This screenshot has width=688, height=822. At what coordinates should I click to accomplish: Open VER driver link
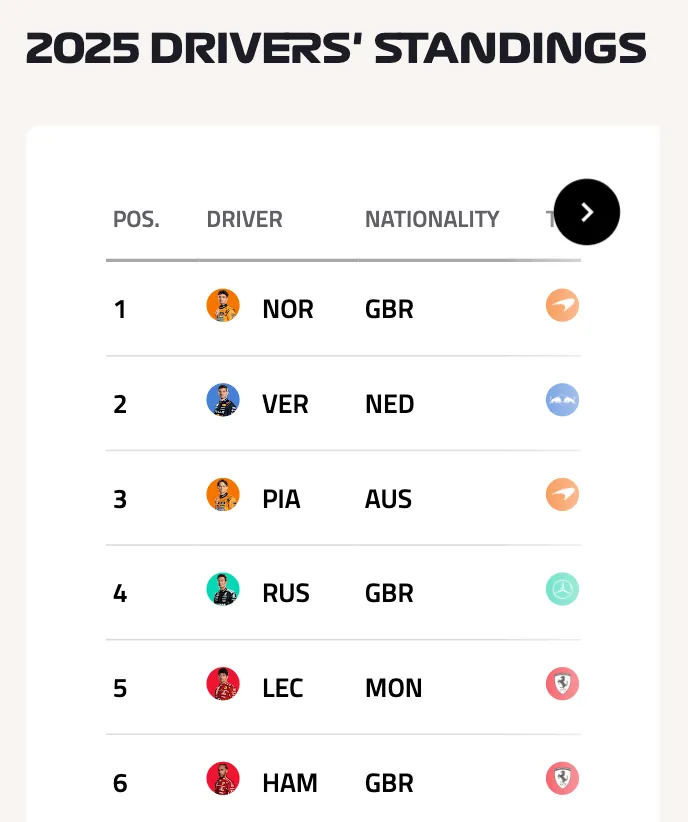[285, 404]
